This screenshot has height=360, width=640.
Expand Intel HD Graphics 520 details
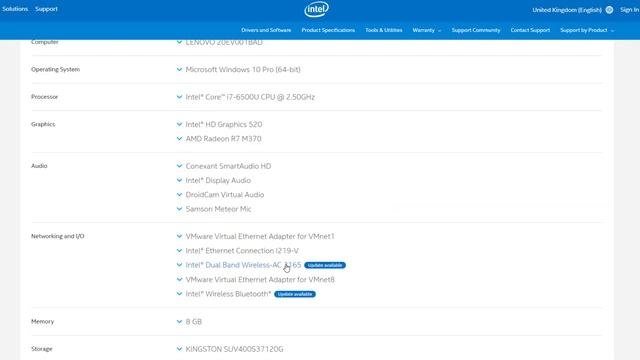click(179, 124)
